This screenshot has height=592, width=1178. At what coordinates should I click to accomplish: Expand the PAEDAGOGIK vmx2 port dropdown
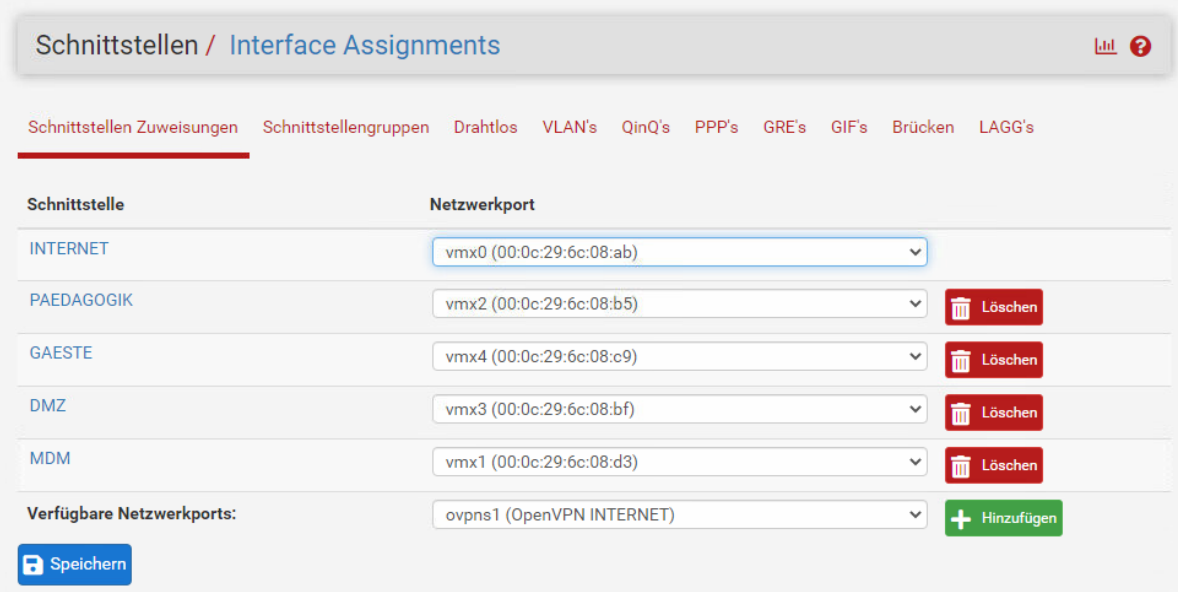(x=679, y=304)
